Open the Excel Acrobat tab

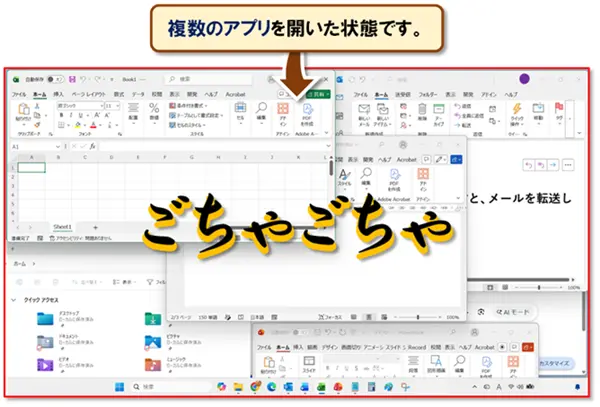[x=235, y=94]
